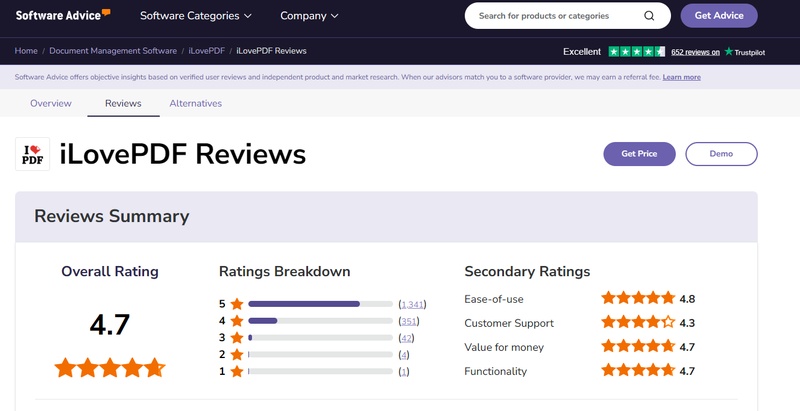The width and height of the screenshot is (800, 411).
Task: Click the Customer Support star rating
Action: point(638,322)
